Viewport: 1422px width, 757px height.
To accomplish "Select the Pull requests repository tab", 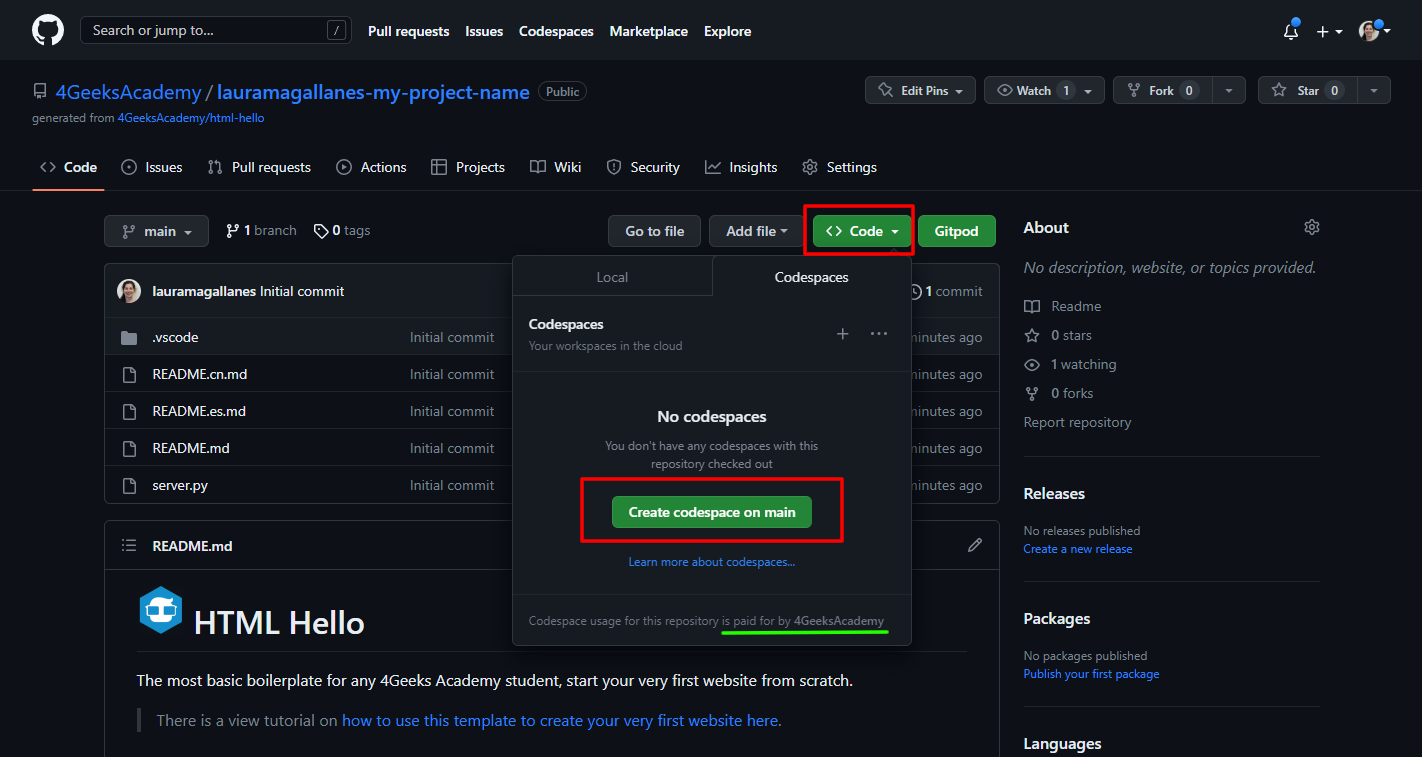I will (x=259, y=167).
